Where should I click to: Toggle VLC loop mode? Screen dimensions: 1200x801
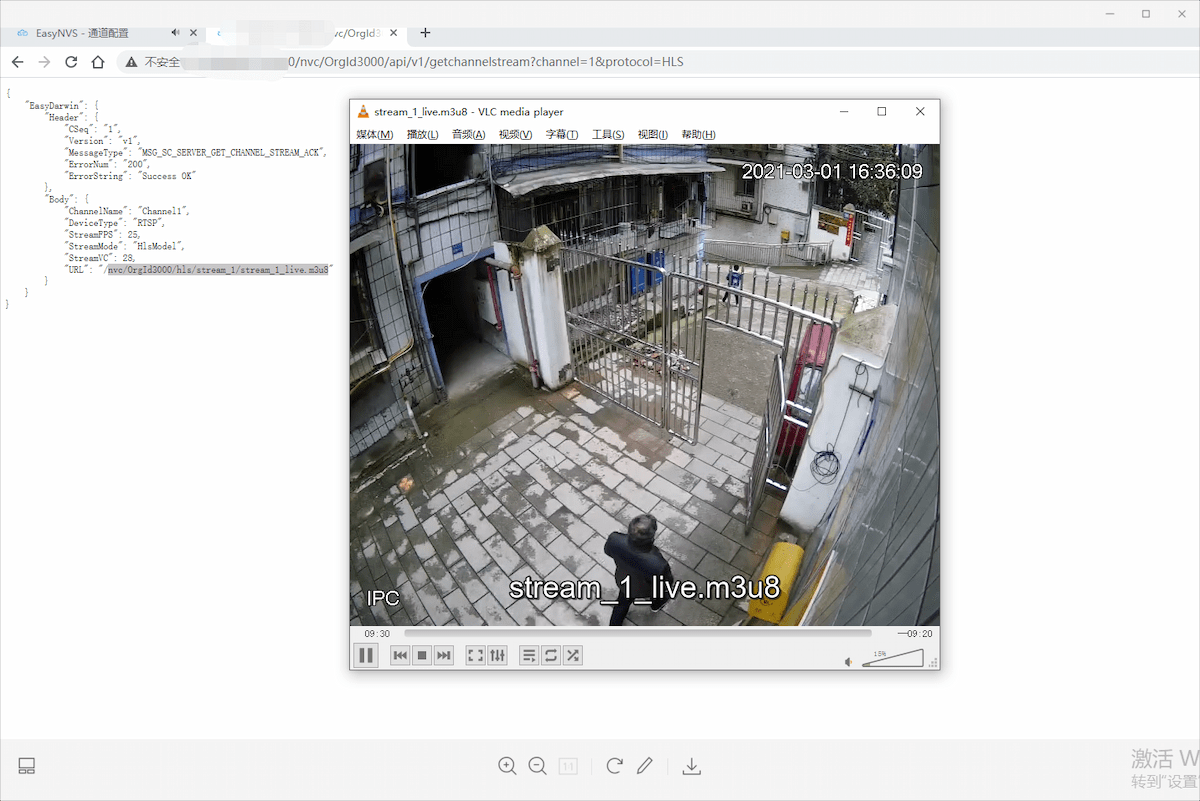coord(551,656)
